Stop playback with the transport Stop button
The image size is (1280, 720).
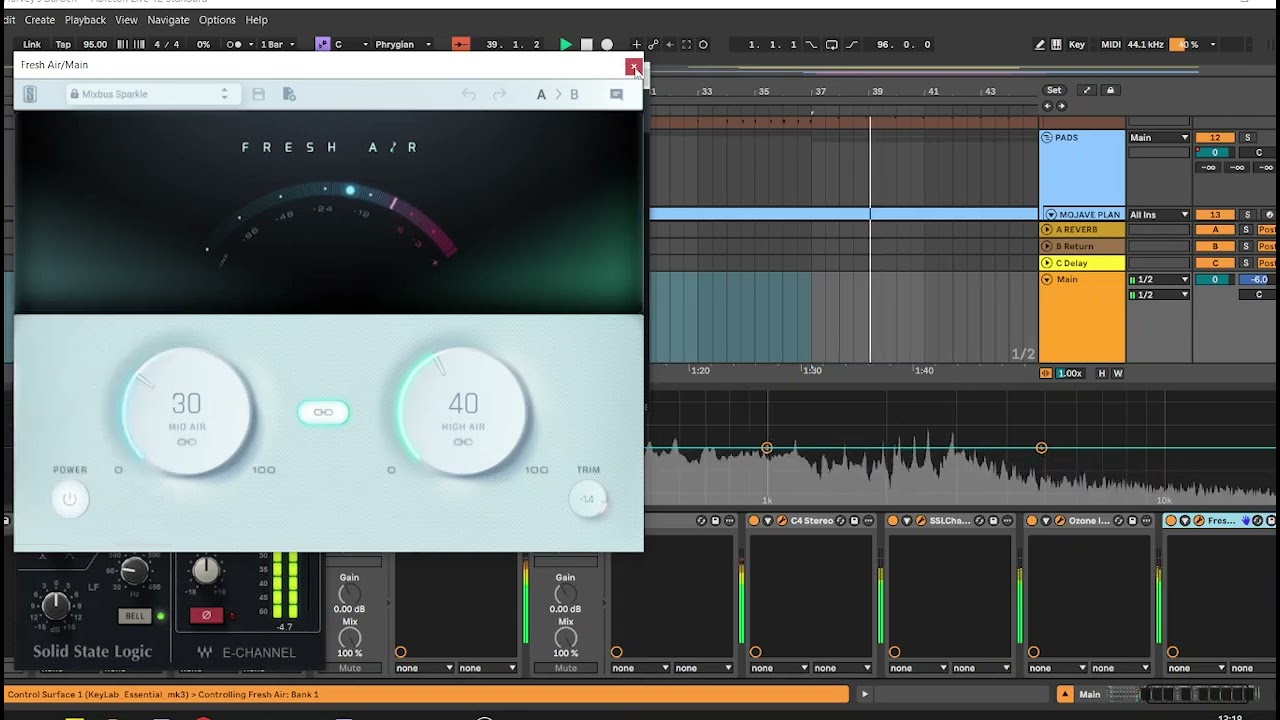point(586,44)
